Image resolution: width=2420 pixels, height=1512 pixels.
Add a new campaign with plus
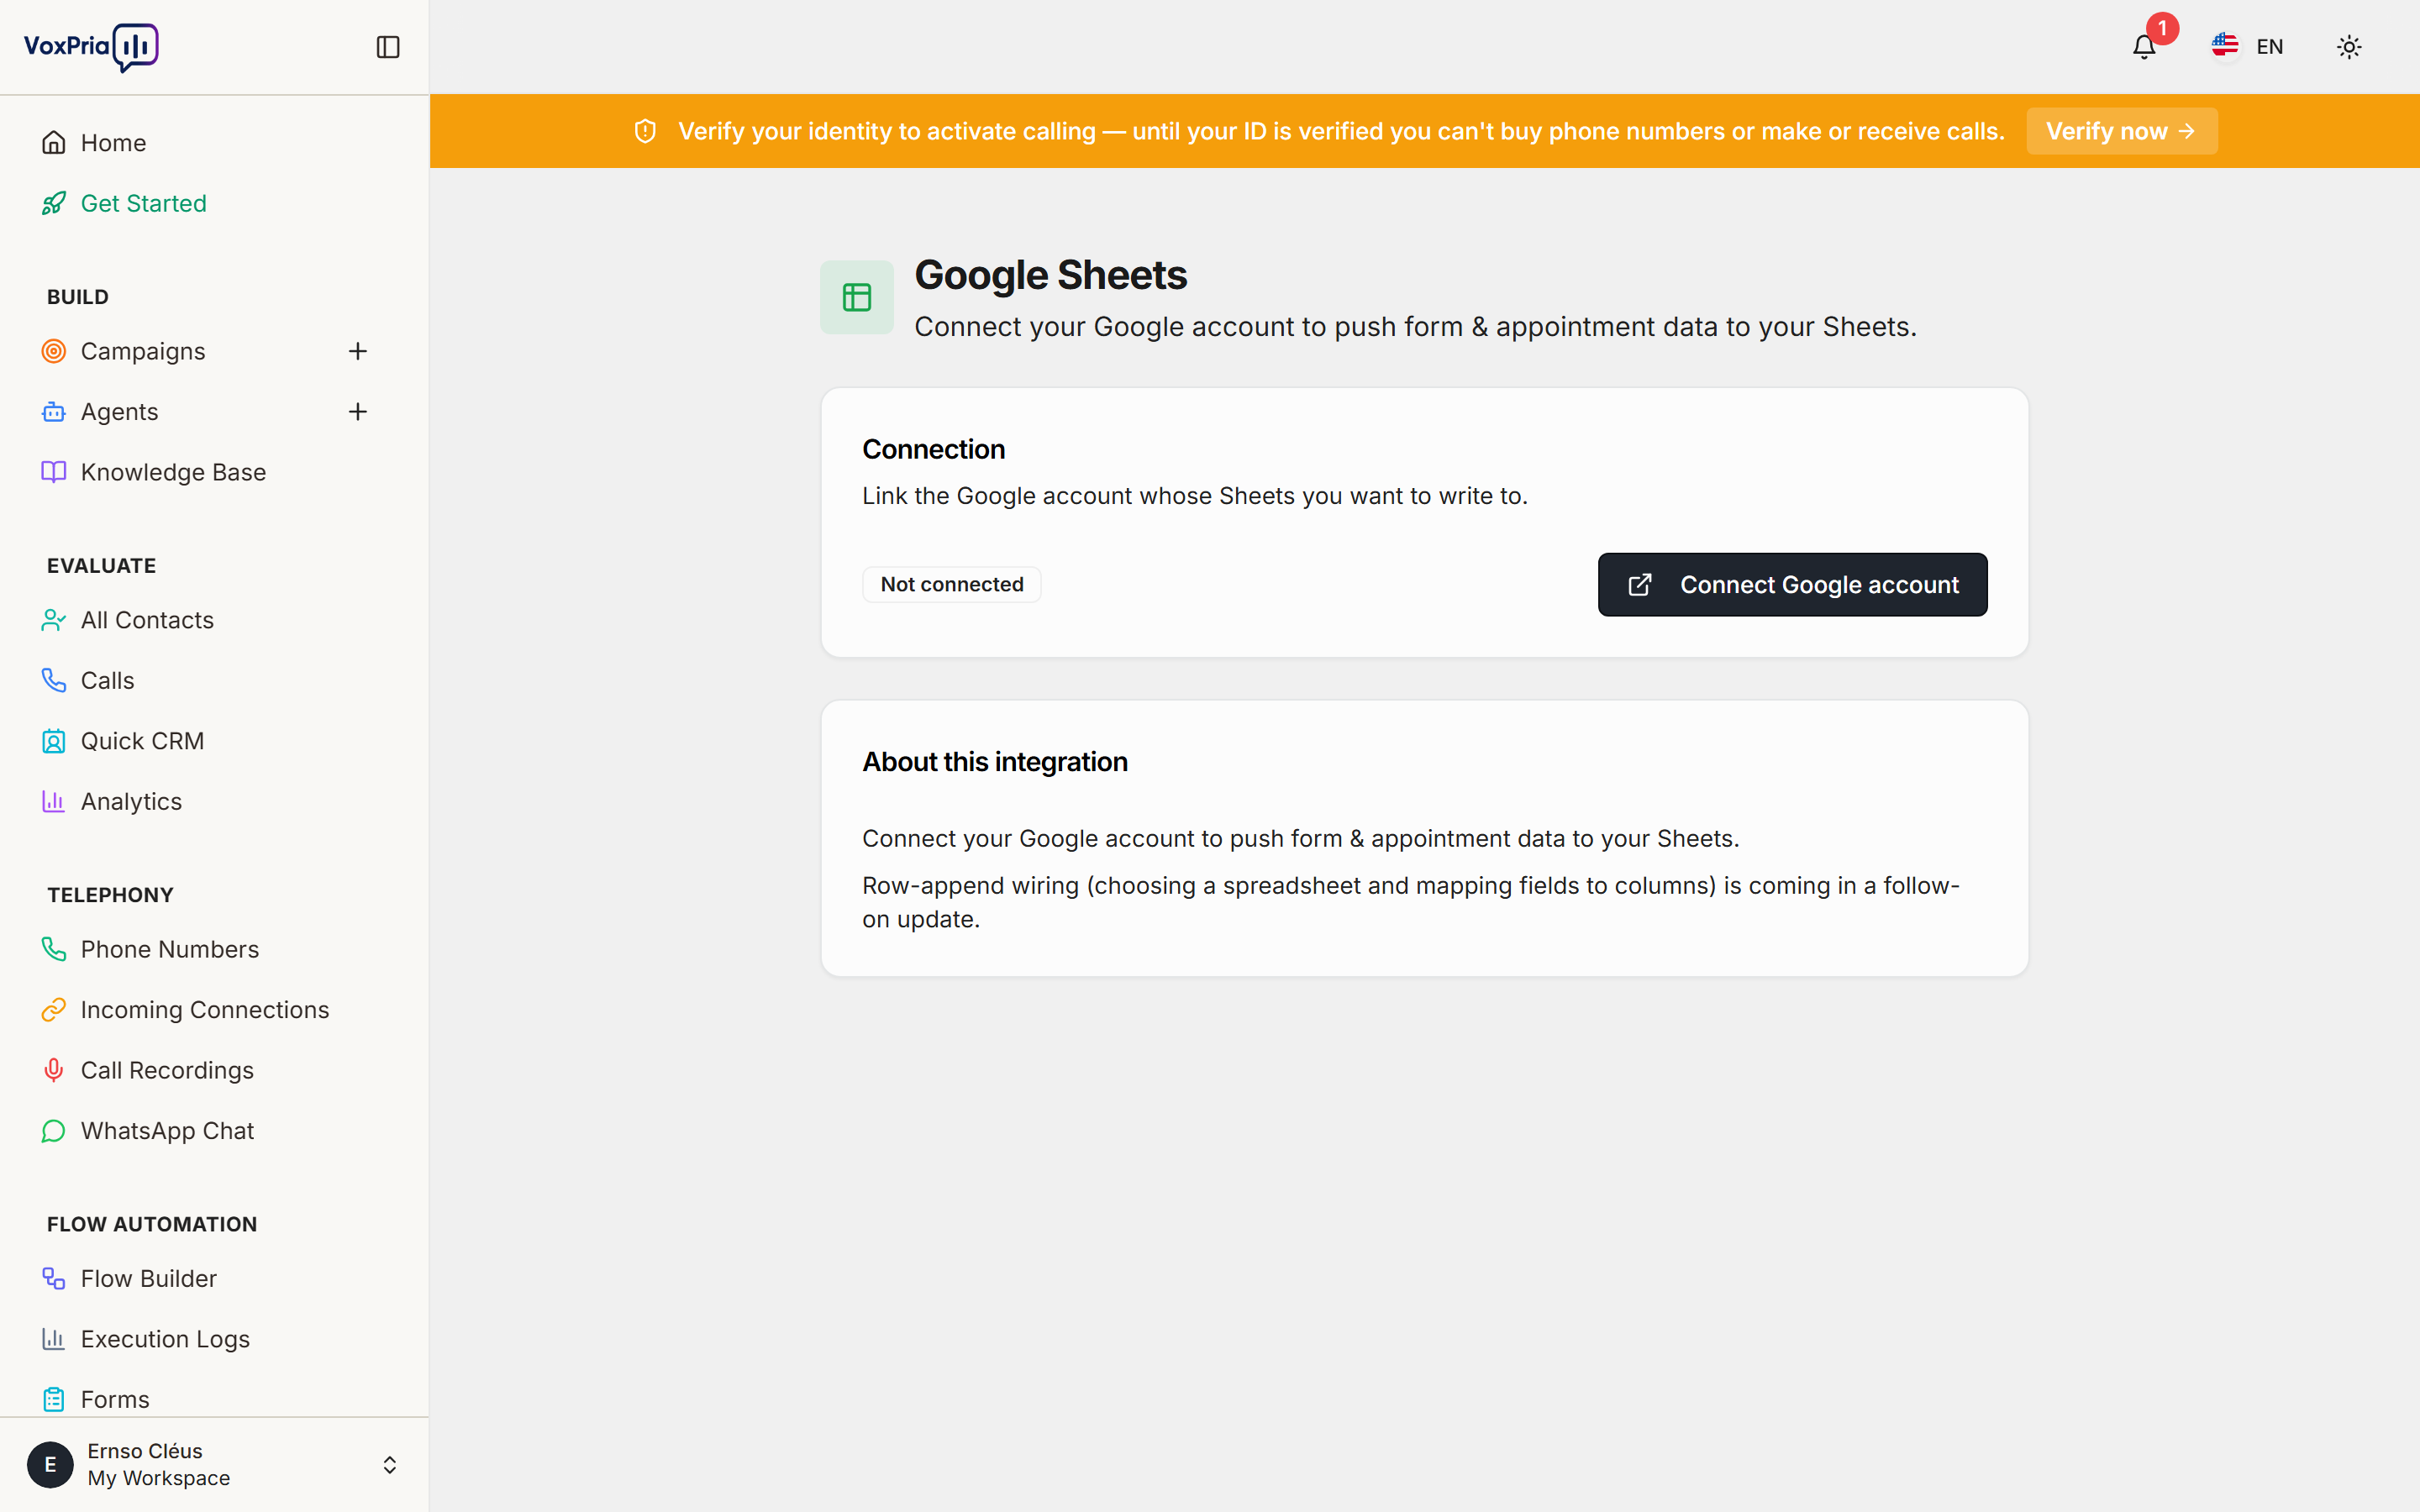tap(358, 351)
